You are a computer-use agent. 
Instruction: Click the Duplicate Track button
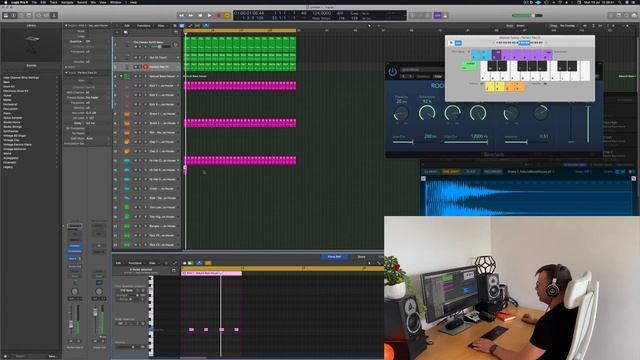[x=126, y=32]
